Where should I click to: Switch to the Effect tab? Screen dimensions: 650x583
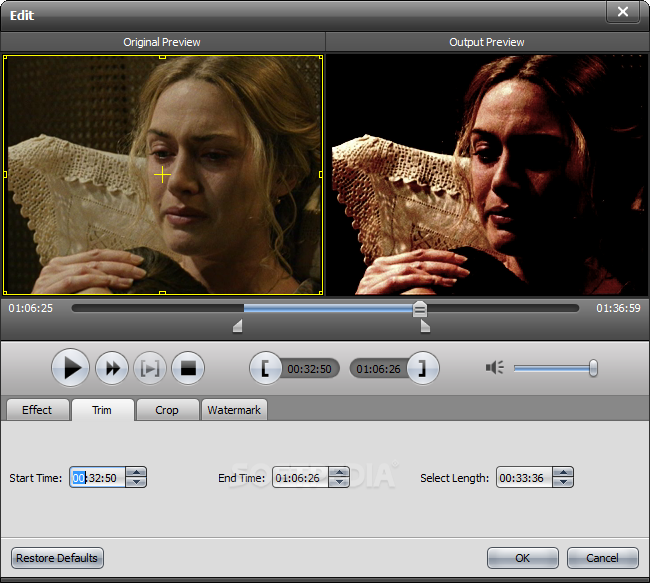click(x=37, y=410)
